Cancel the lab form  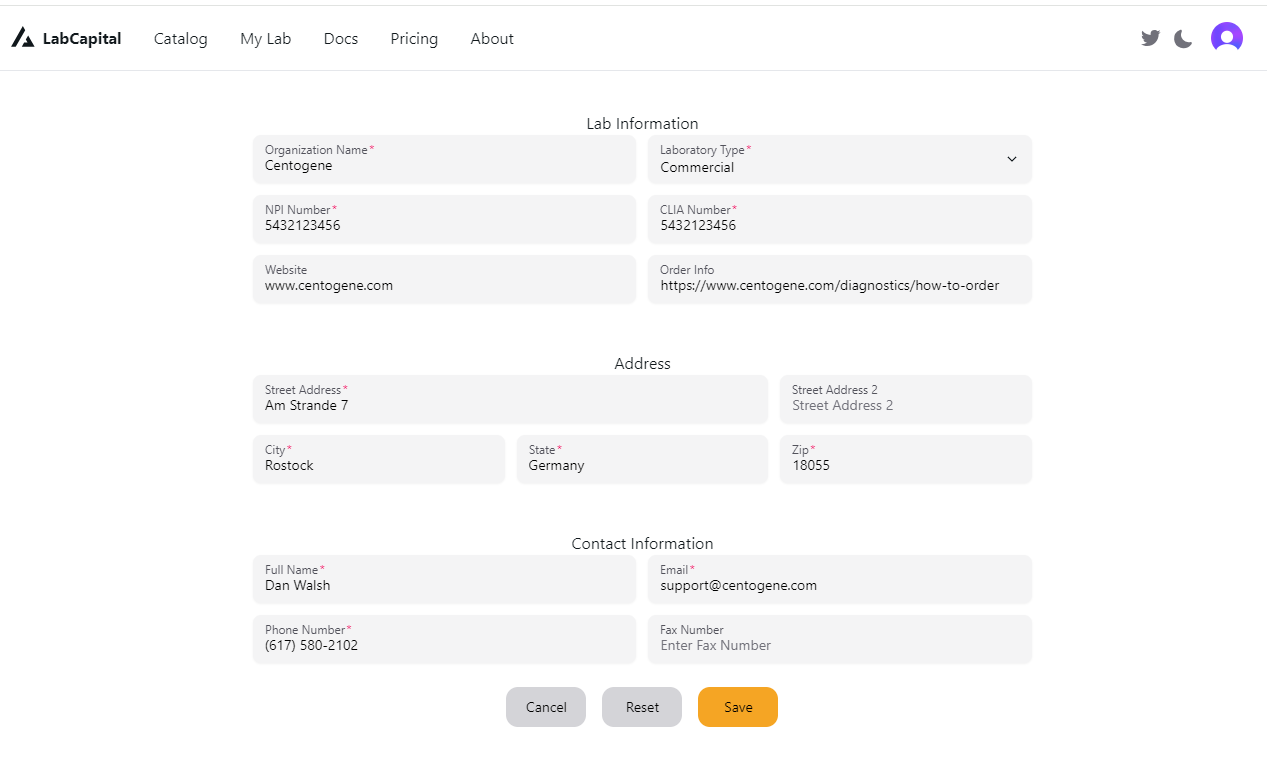point(546,707)
